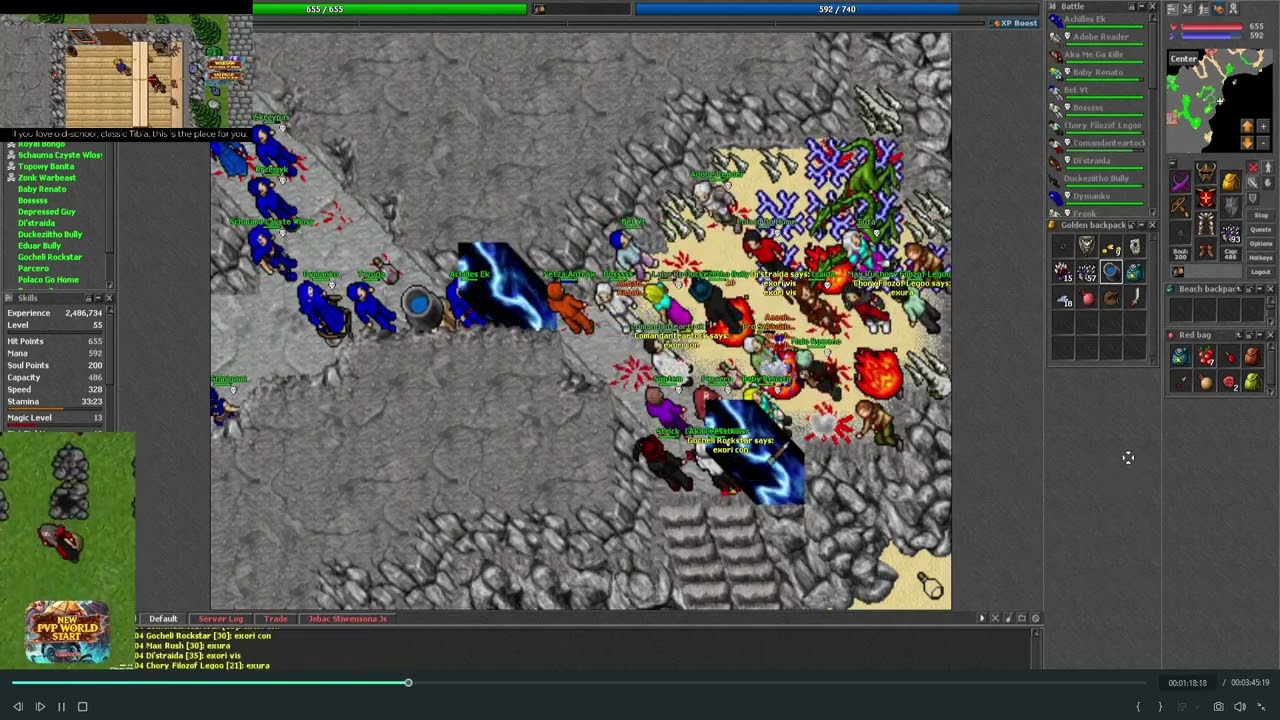
Task: Minimize the Battle list panel
Action: coord(1142,6)
